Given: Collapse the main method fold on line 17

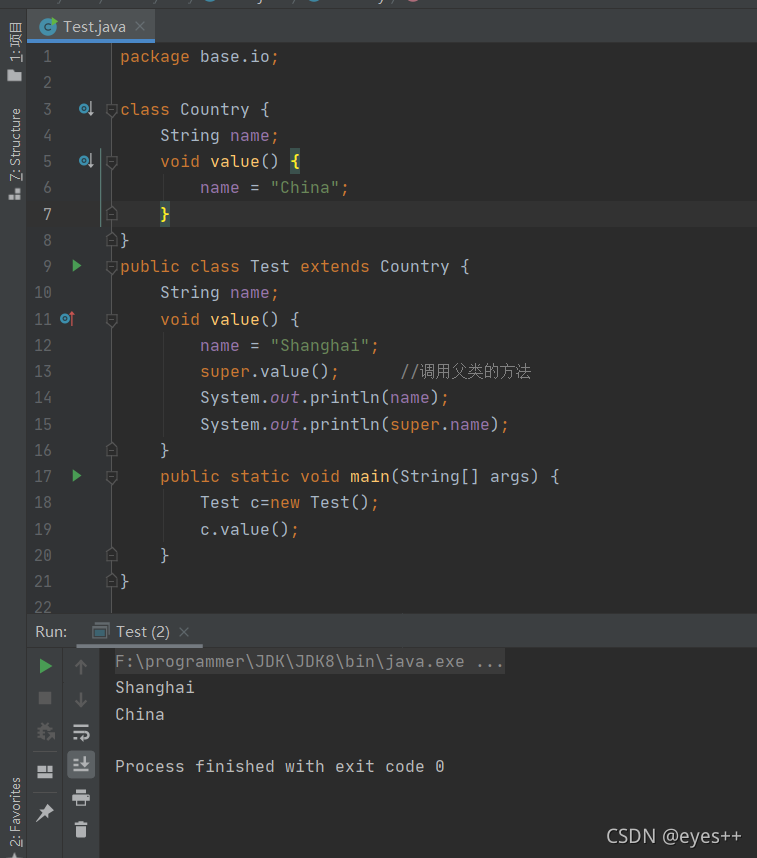Looking at the screenshot, I should (x=112, y=477).
